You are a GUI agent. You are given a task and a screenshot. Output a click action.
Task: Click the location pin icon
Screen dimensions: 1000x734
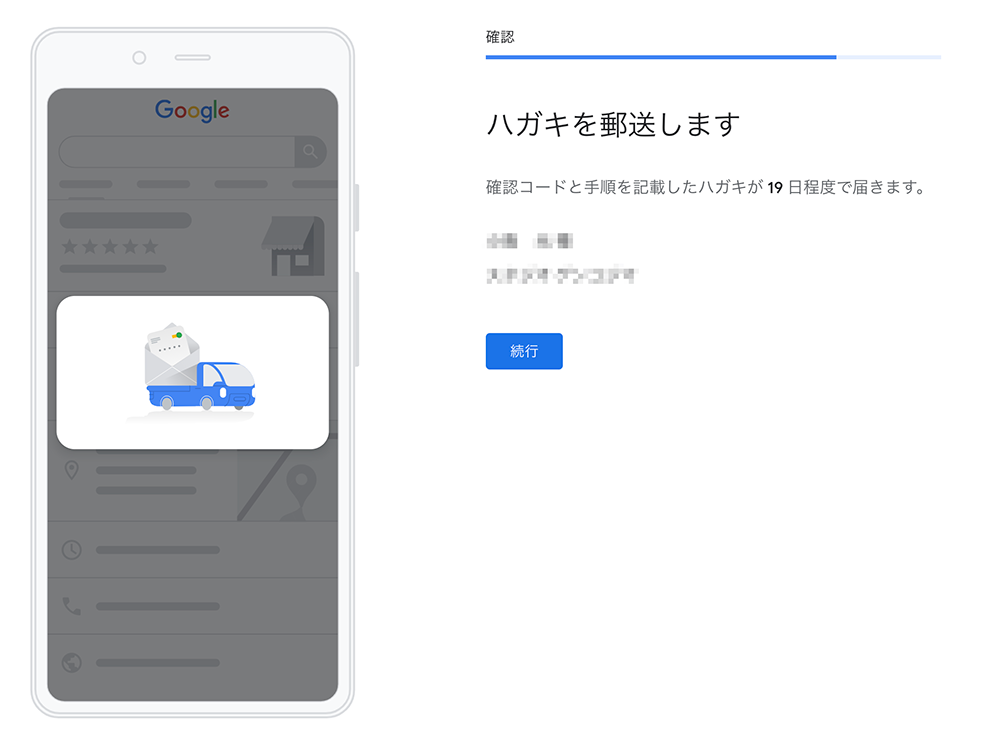(x=72, y=471)
